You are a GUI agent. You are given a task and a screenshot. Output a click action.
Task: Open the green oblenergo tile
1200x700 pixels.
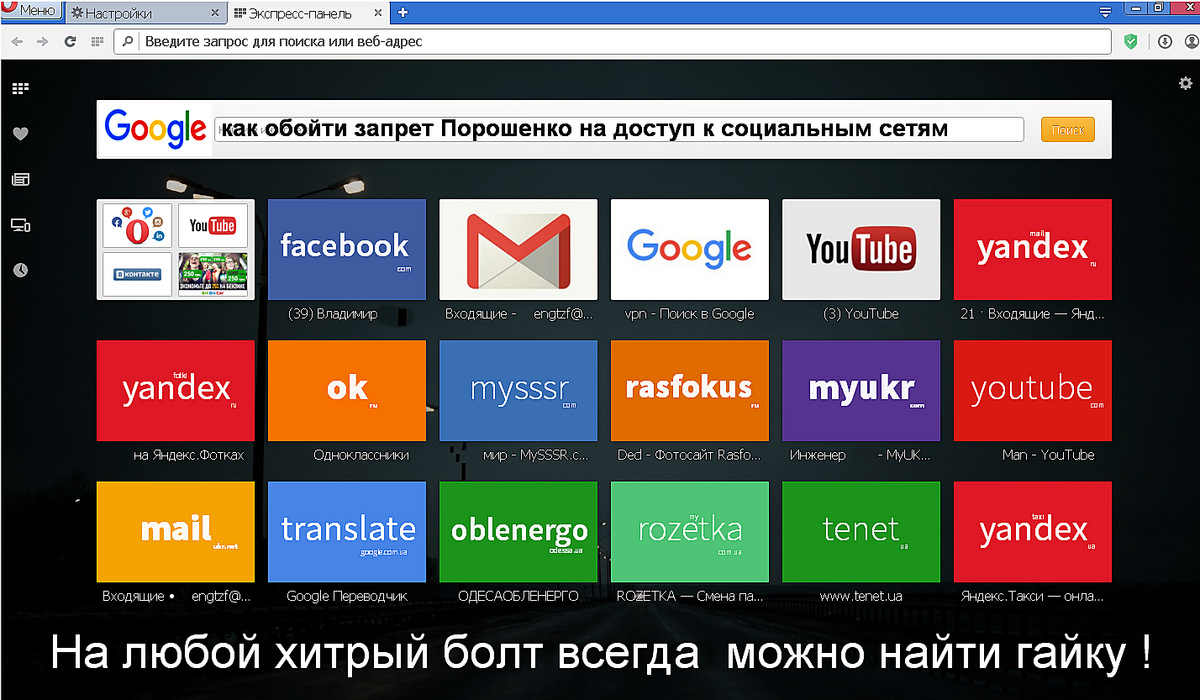pos(518,532)
